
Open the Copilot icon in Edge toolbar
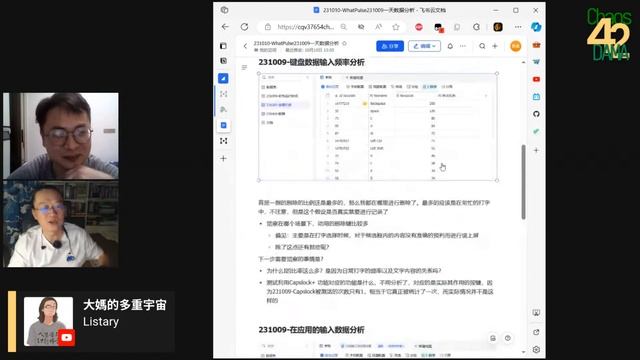pos(536,27)
